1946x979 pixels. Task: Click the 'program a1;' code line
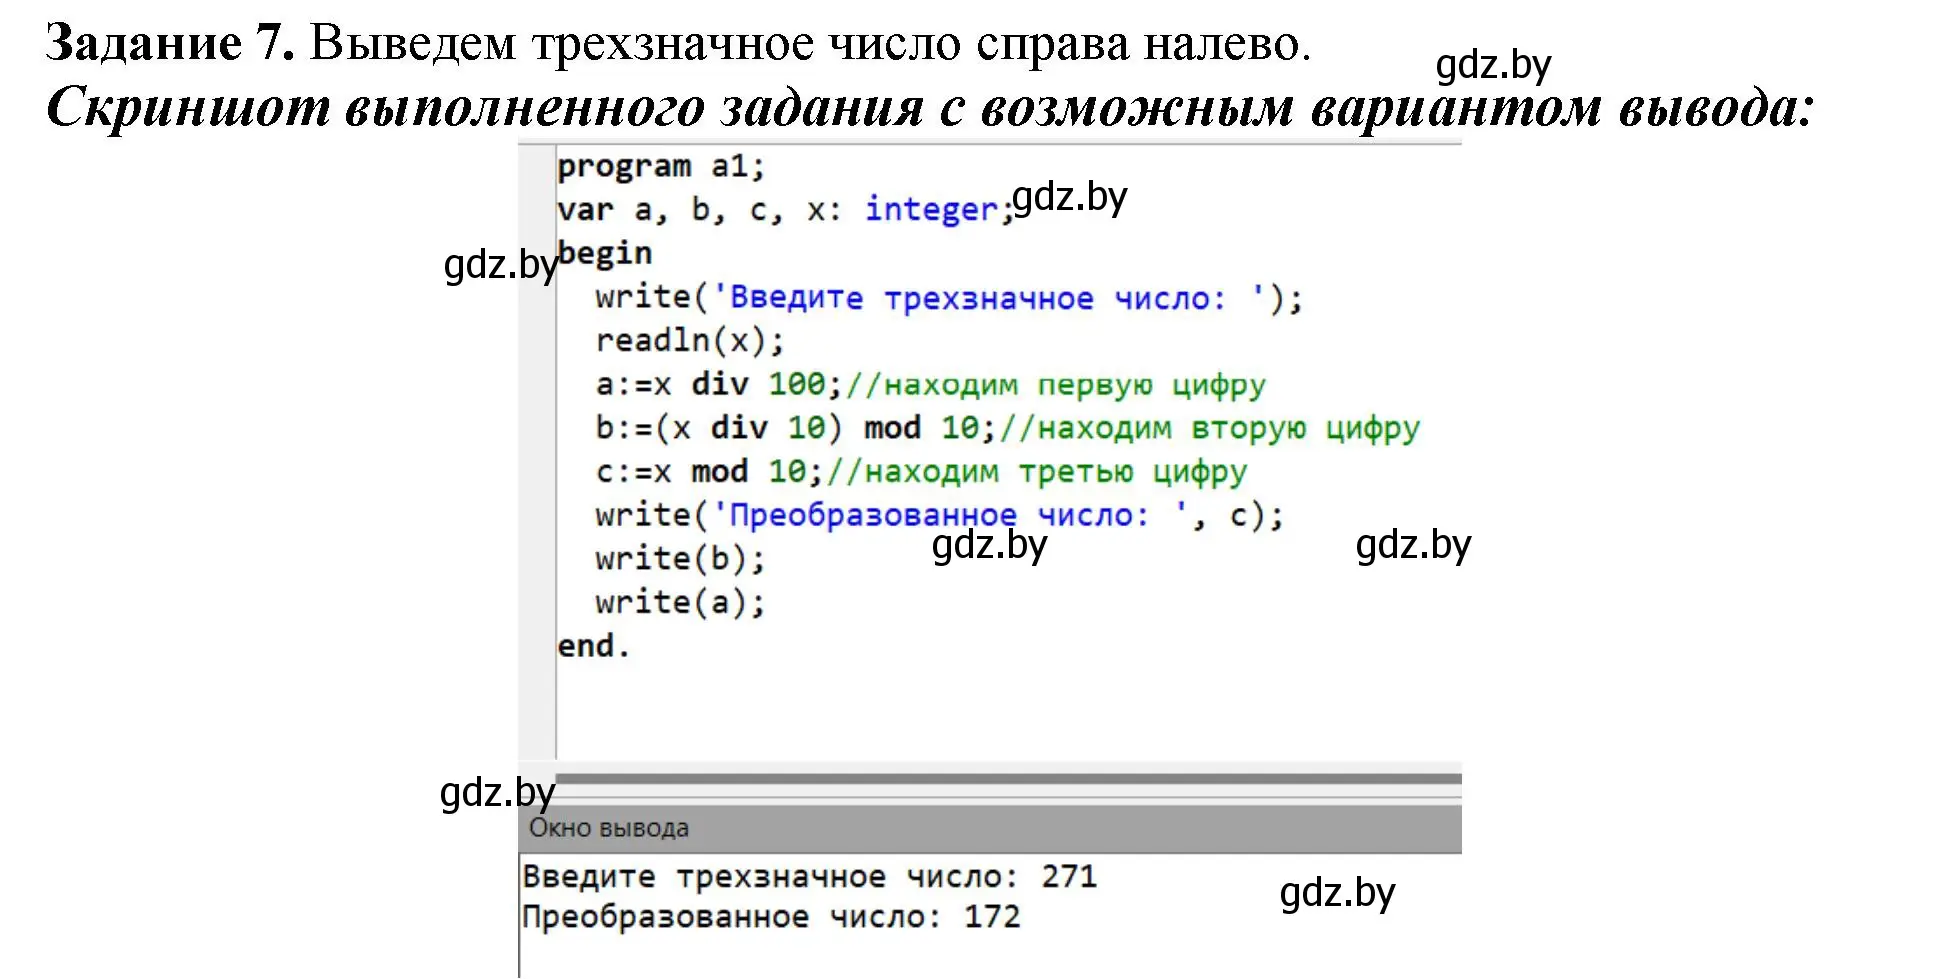(x=661, y=167)
